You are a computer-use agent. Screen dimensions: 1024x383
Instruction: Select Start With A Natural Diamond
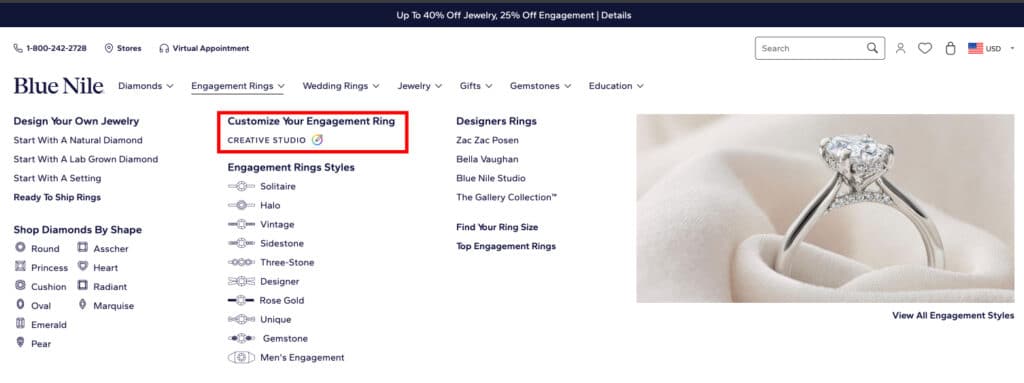pos(78,140)
